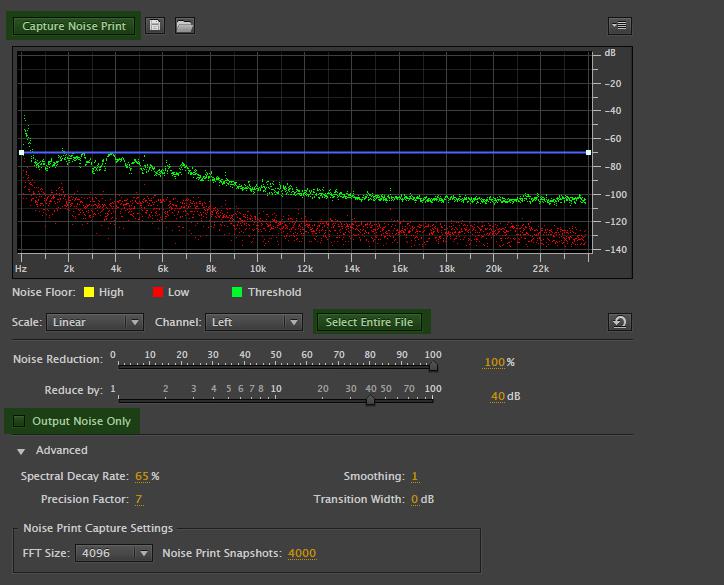Click the Reduce by slider handle
Screen dimensions: 724x585
tap(370, 400)
